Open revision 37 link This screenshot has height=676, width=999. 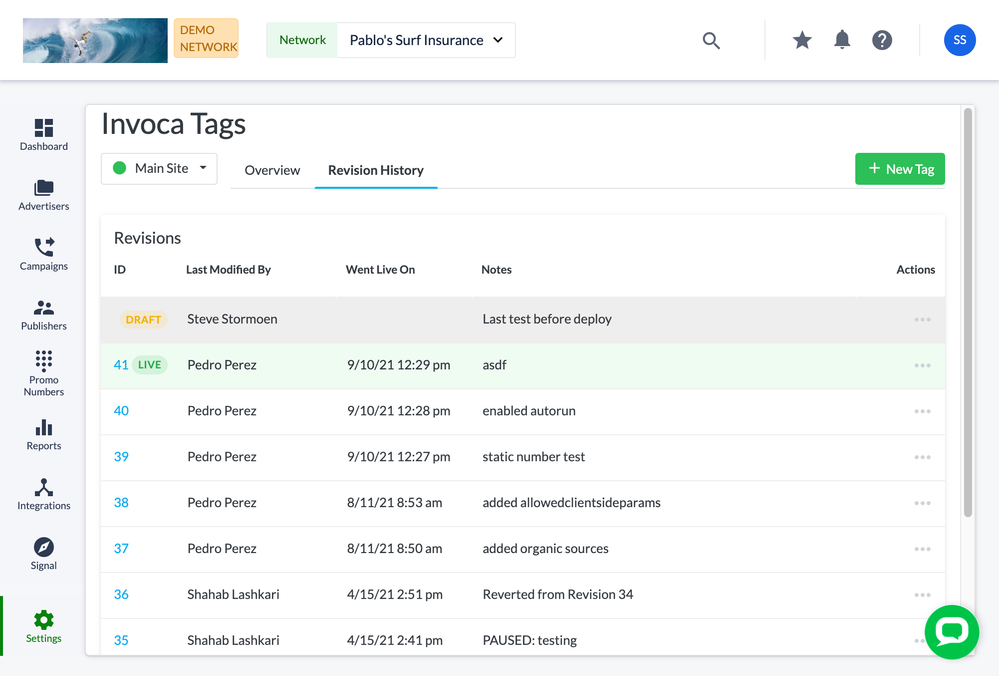pos(121,548)
